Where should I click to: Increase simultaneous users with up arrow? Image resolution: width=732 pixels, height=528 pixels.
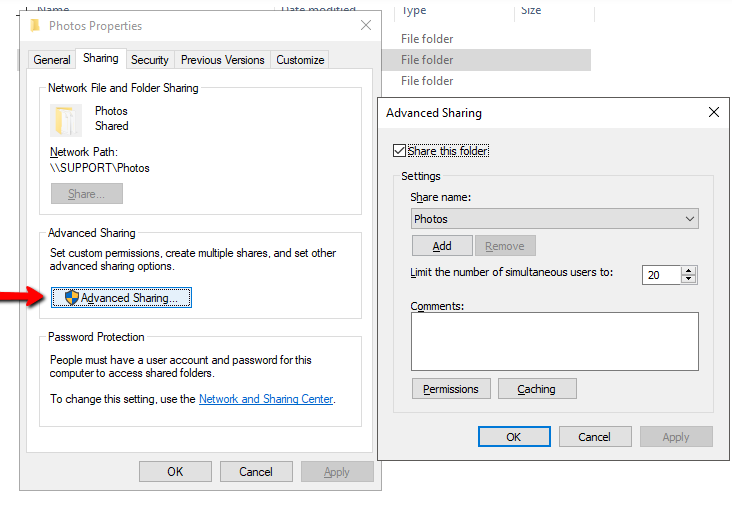pos(689,271)
